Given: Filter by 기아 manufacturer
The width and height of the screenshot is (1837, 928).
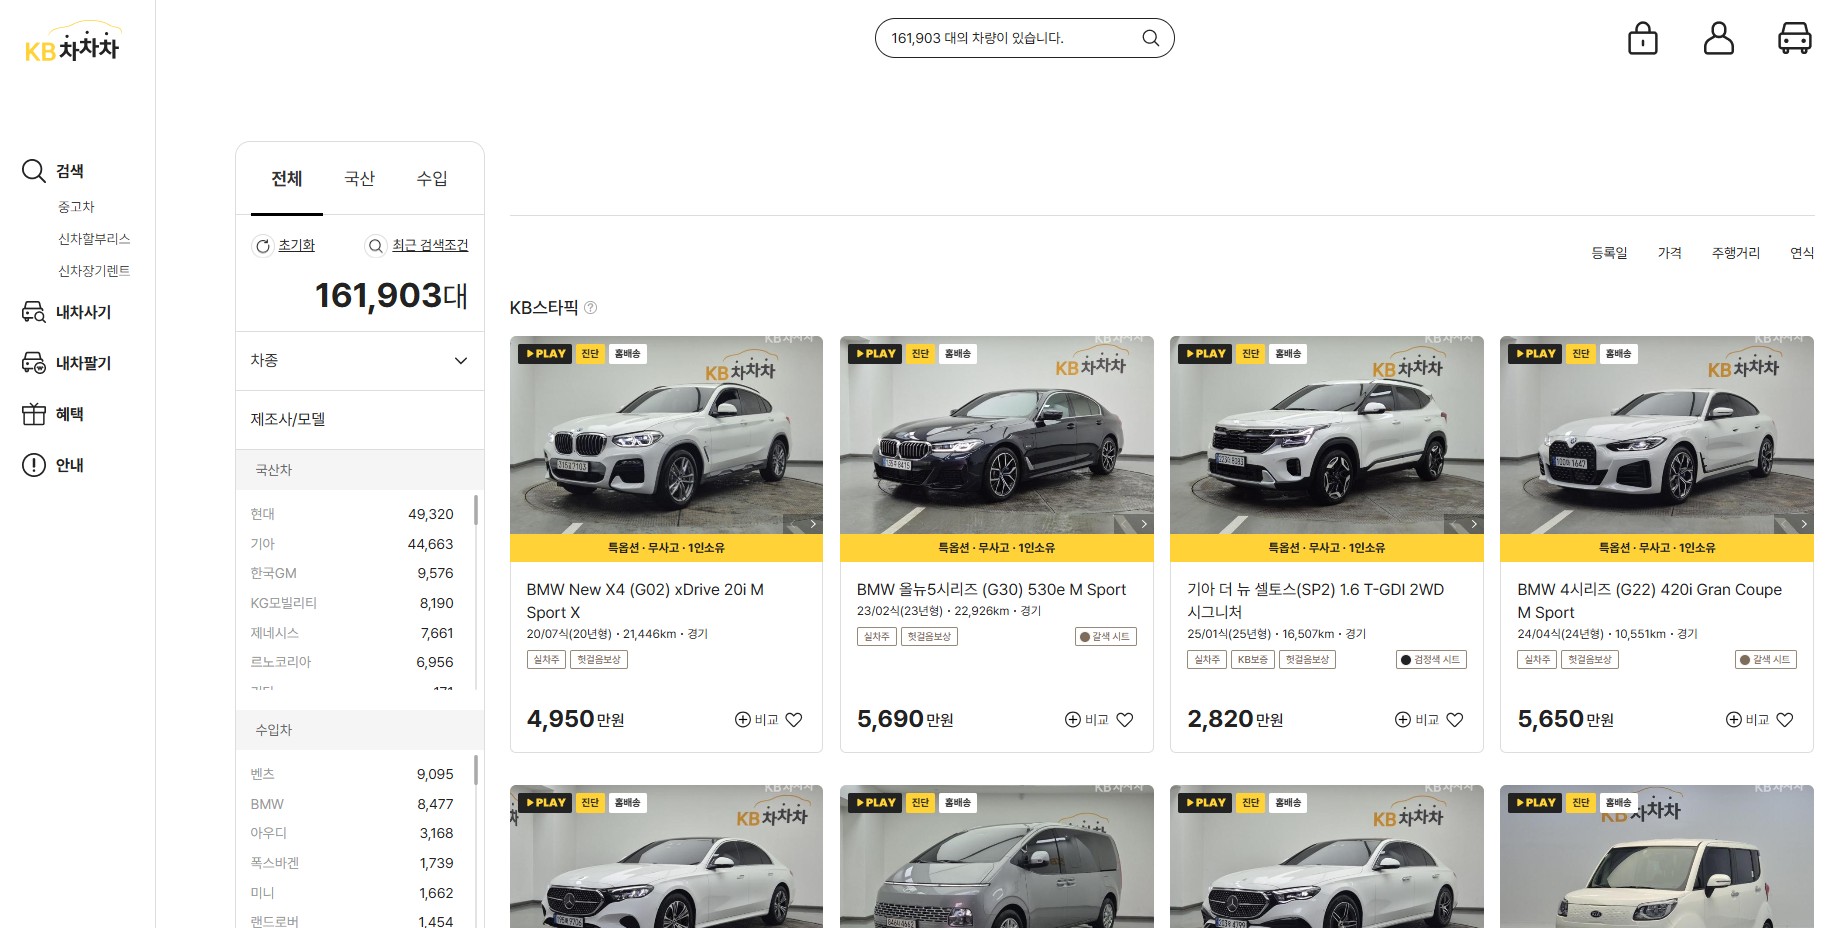Looking at the screenshot, I should click(352, 544).
